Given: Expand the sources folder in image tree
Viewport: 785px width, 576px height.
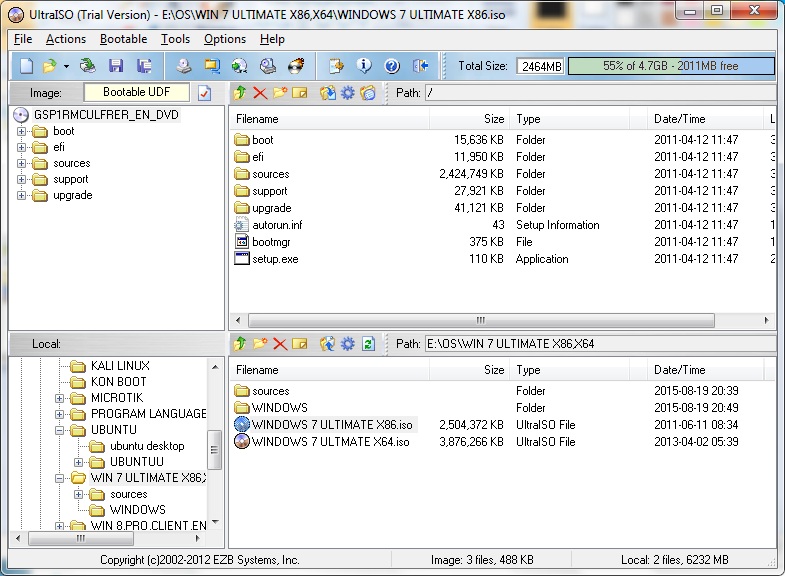Looking at the screenshot, I should (21, 164).
